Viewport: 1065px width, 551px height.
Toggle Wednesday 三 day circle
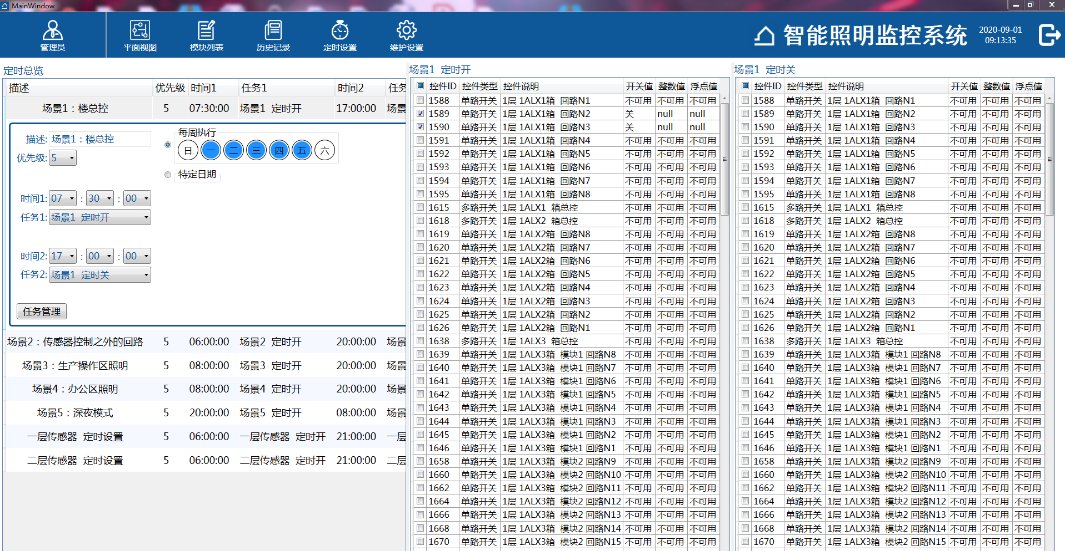point(256,150)
